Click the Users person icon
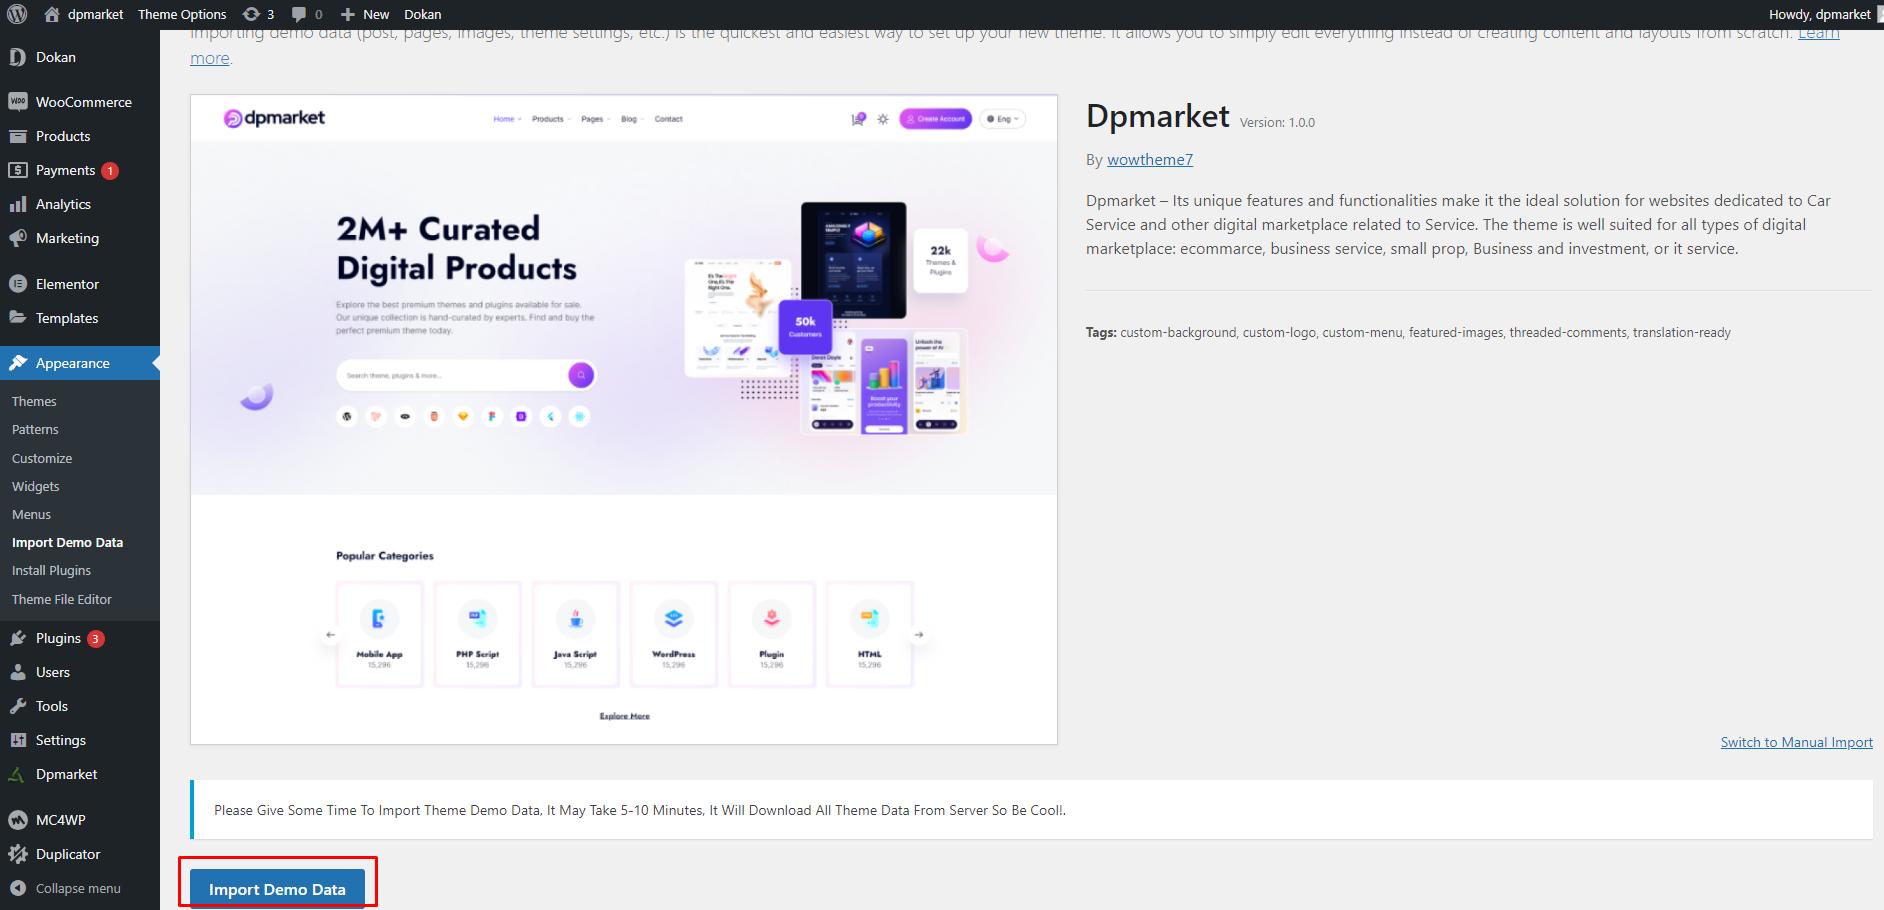 [18, 672]
